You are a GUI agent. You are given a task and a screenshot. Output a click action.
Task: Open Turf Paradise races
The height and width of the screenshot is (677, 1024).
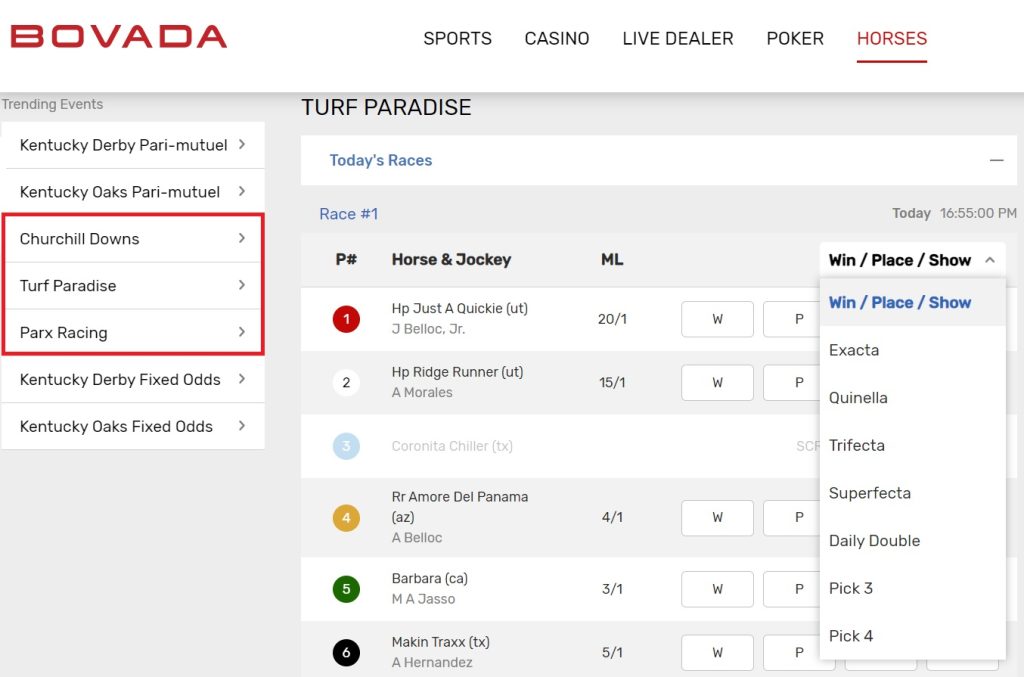tap(133, 286)
